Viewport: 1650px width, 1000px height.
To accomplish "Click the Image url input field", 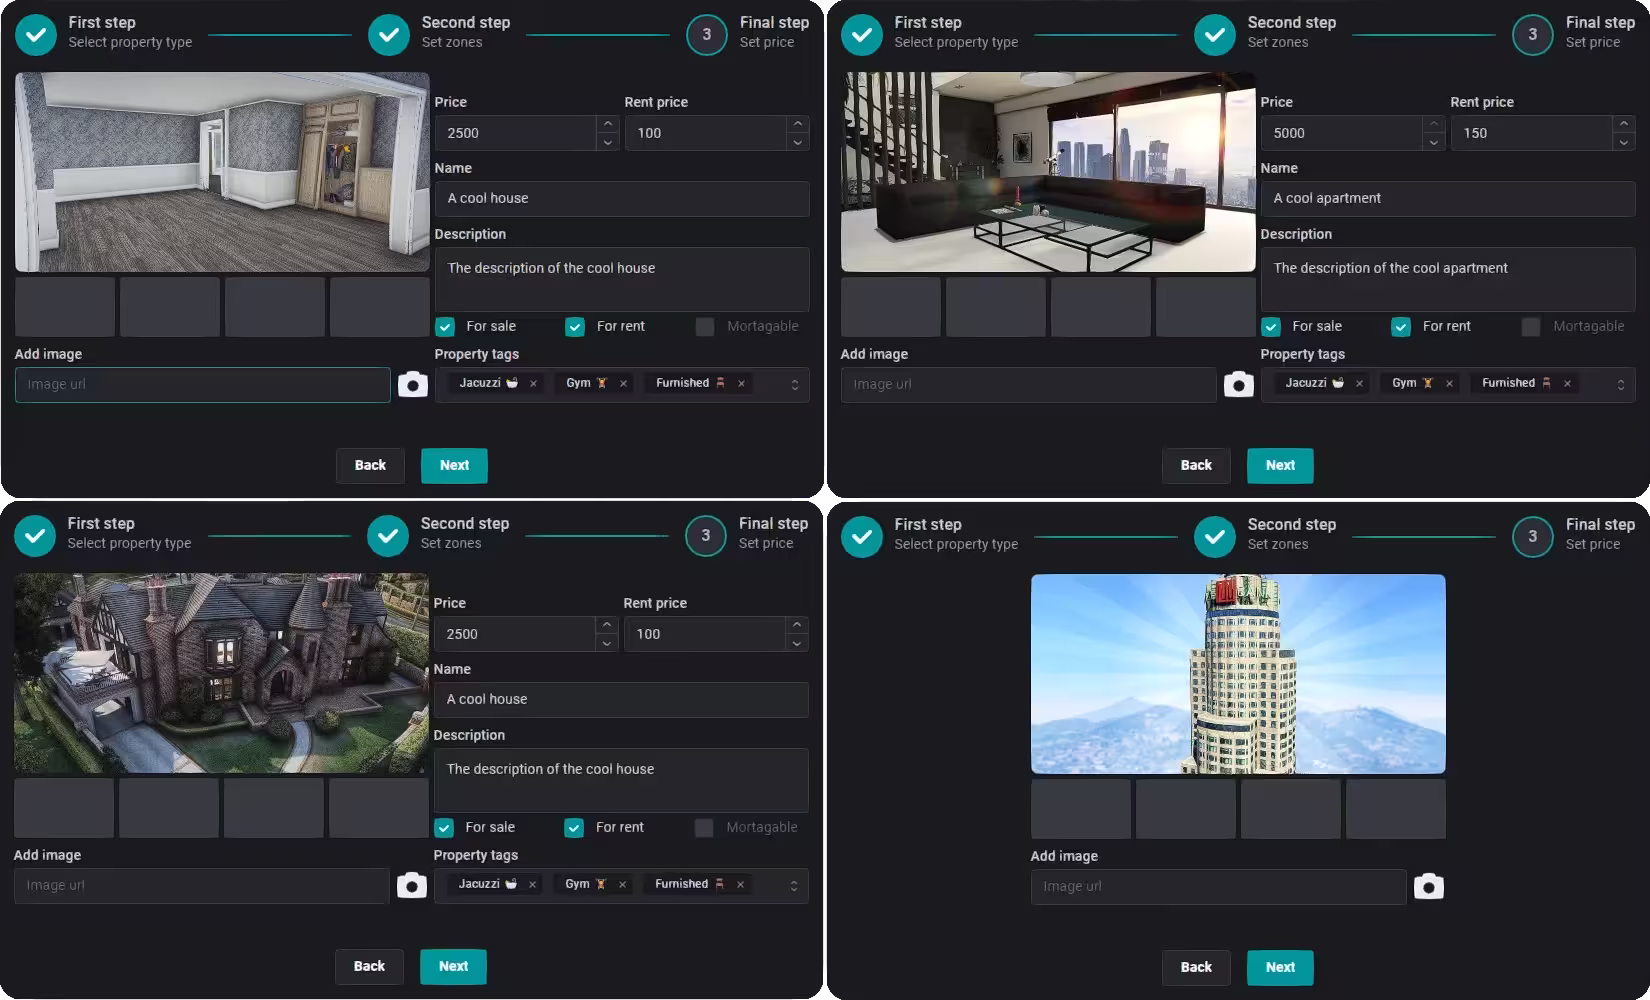I will point(200,384).
